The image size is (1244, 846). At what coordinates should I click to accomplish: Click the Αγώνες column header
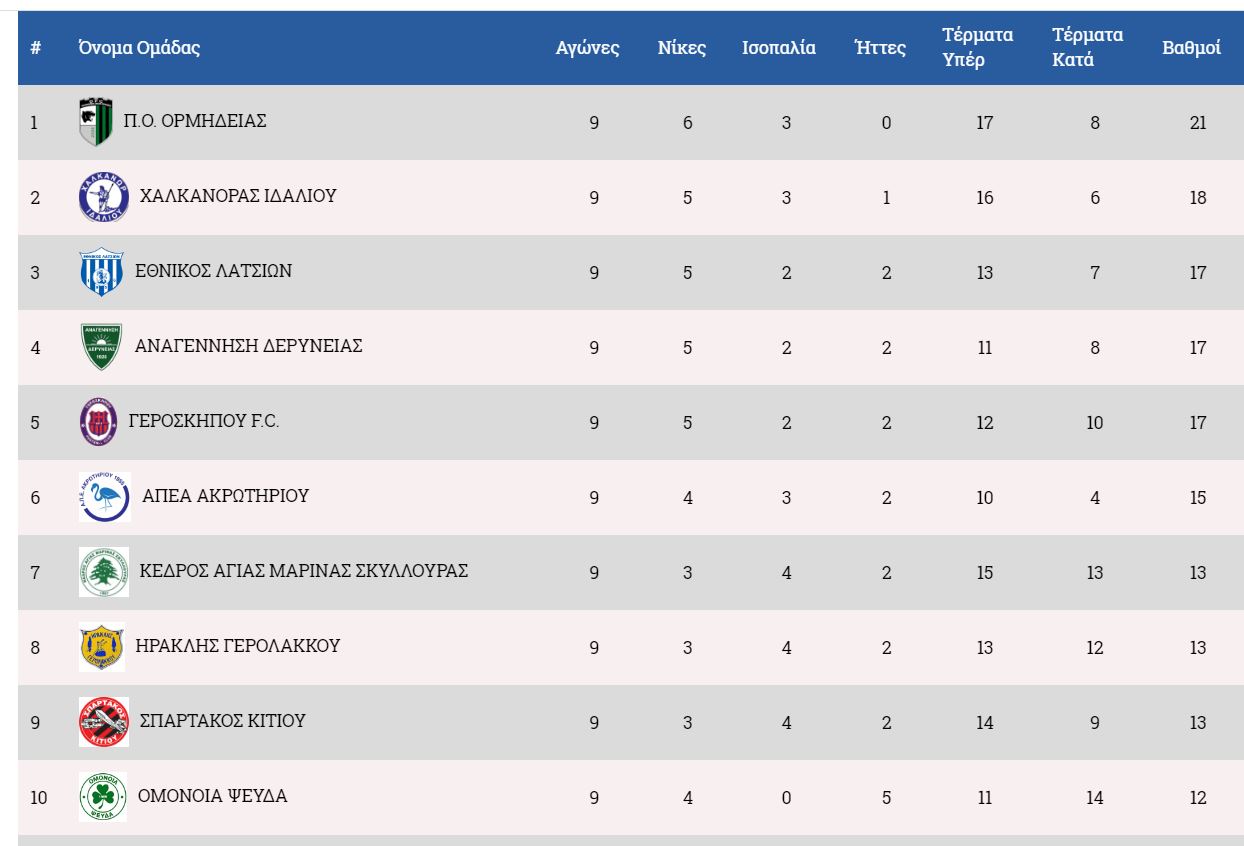coord(588,48)
